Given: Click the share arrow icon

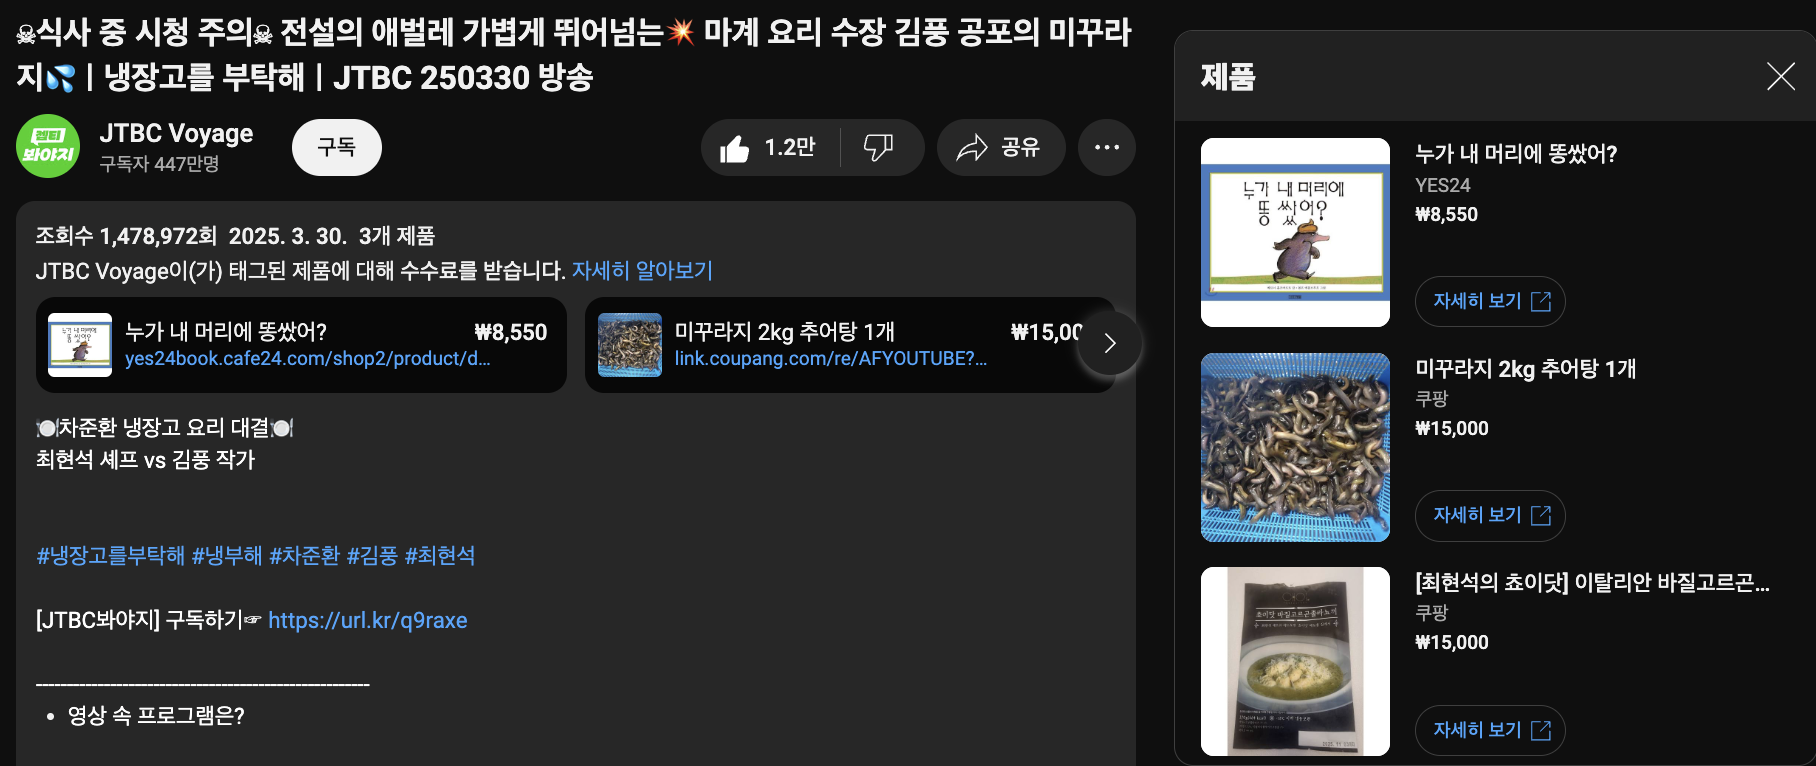Looking at the screenshot, I should point(972,148).
